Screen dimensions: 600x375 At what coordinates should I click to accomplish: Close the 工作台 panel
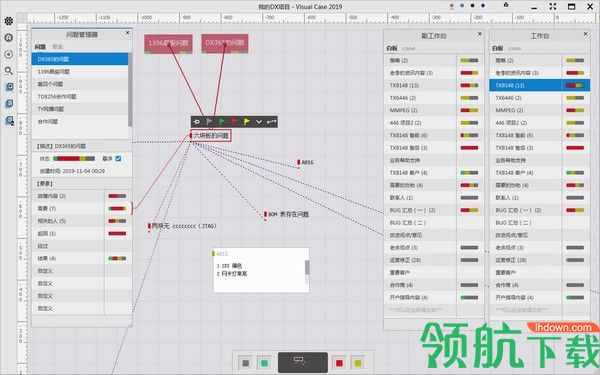coord(585,34)
